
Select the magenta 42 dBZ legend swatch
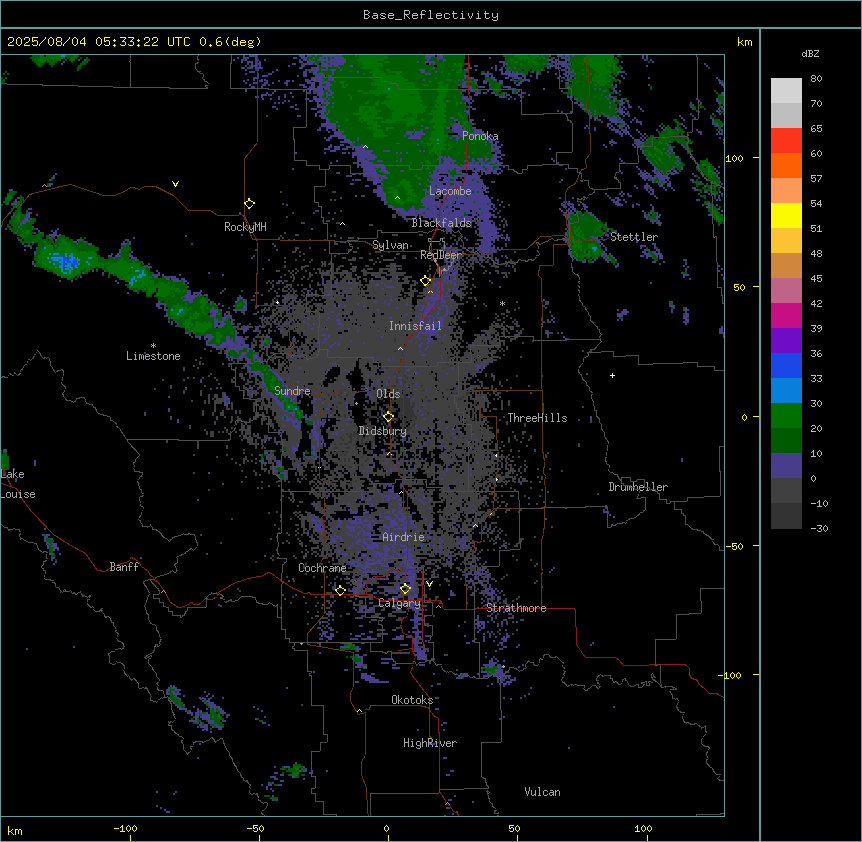[786, 315]
